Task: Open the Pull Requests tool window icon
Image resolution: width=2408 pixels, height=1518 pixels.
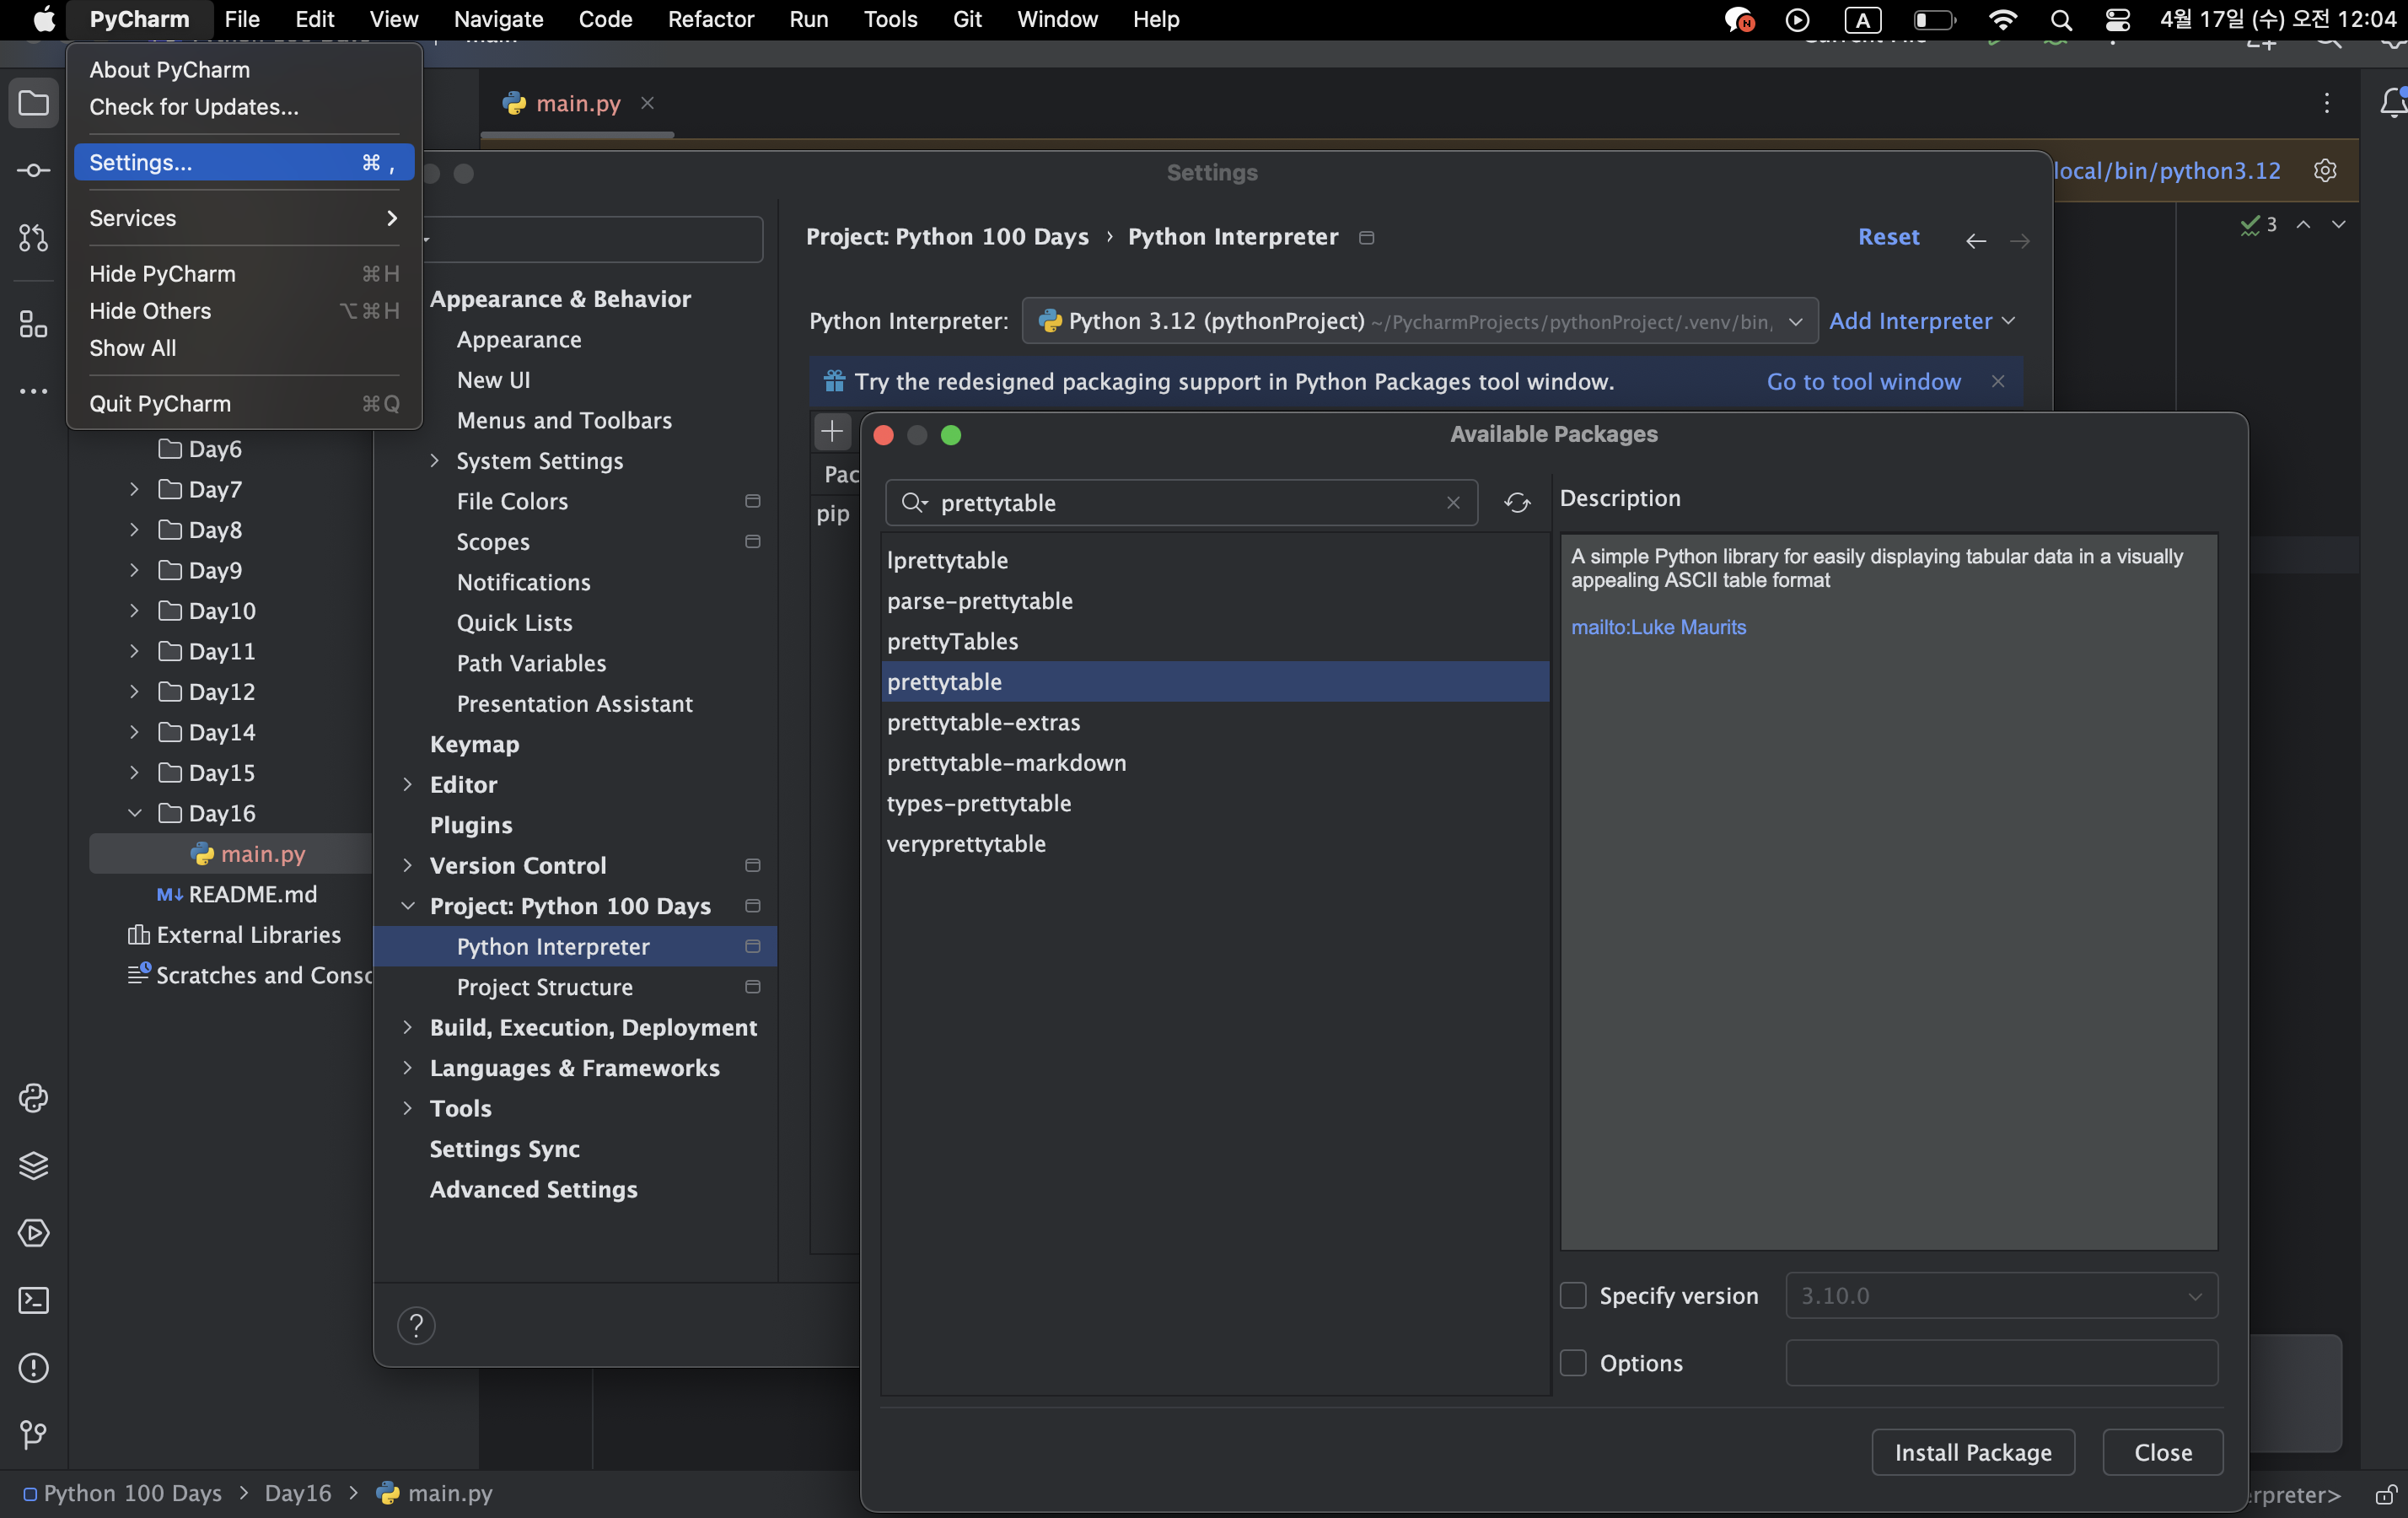Action: tap(33, 238)
